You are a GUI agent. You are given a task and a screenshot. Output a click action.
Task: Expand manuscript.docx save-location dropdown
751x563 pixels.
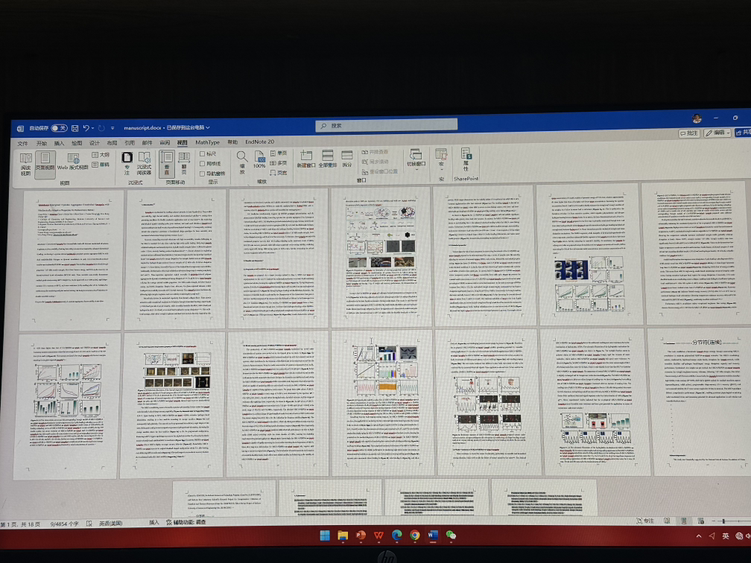[x=208, y=127]
